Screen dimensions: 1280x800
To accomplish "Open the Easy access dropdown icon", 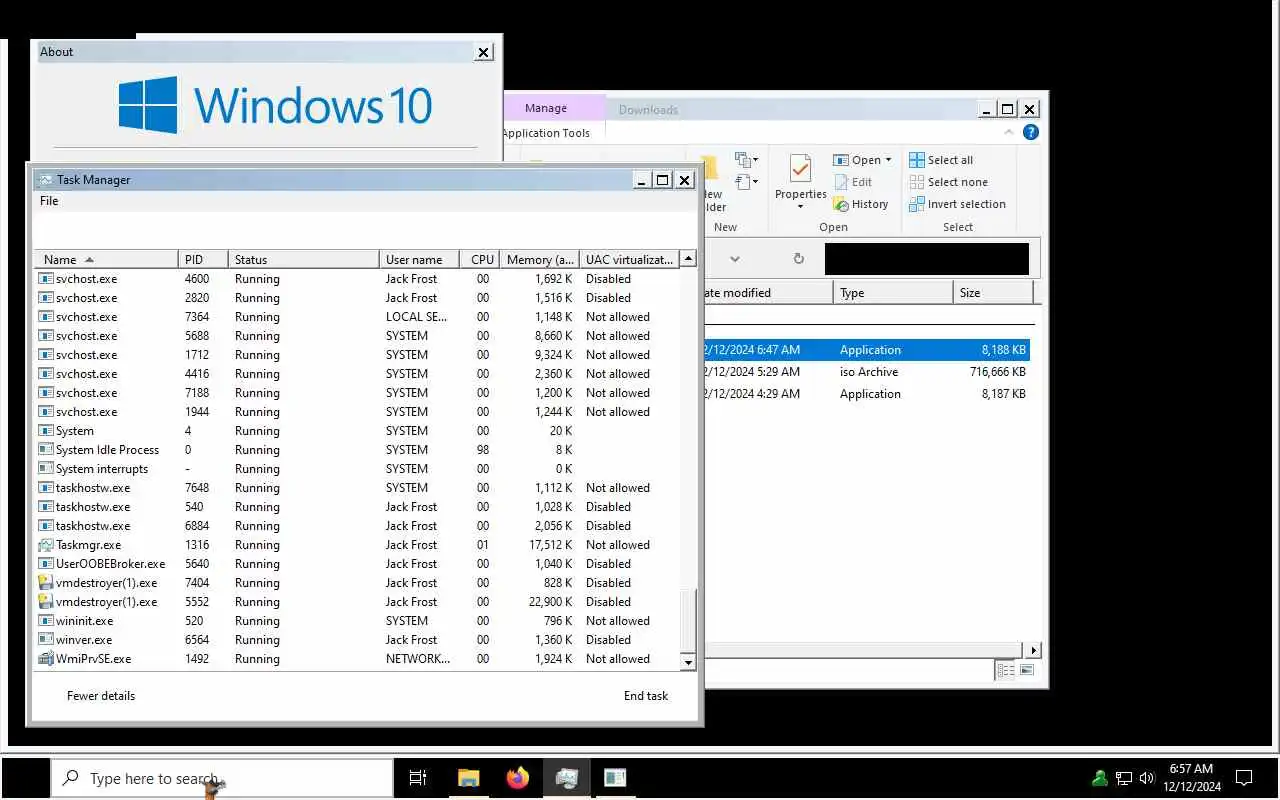I will (746, 182).
